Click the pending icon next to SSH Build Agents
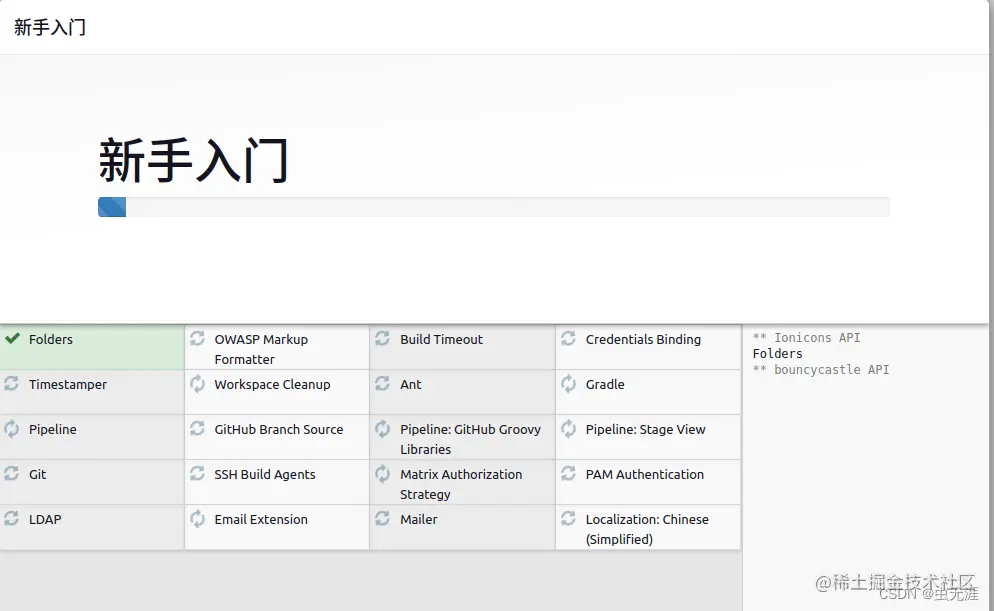 tap(197, 473)
